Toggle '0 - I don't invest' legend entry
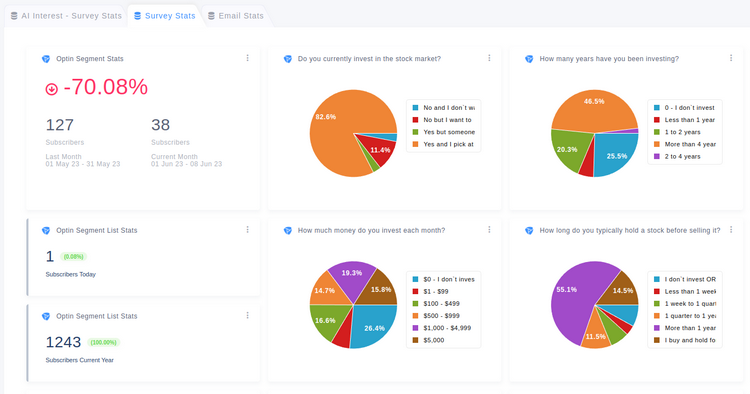The width and height of the screenshot is (750, 394). (684, 108)
